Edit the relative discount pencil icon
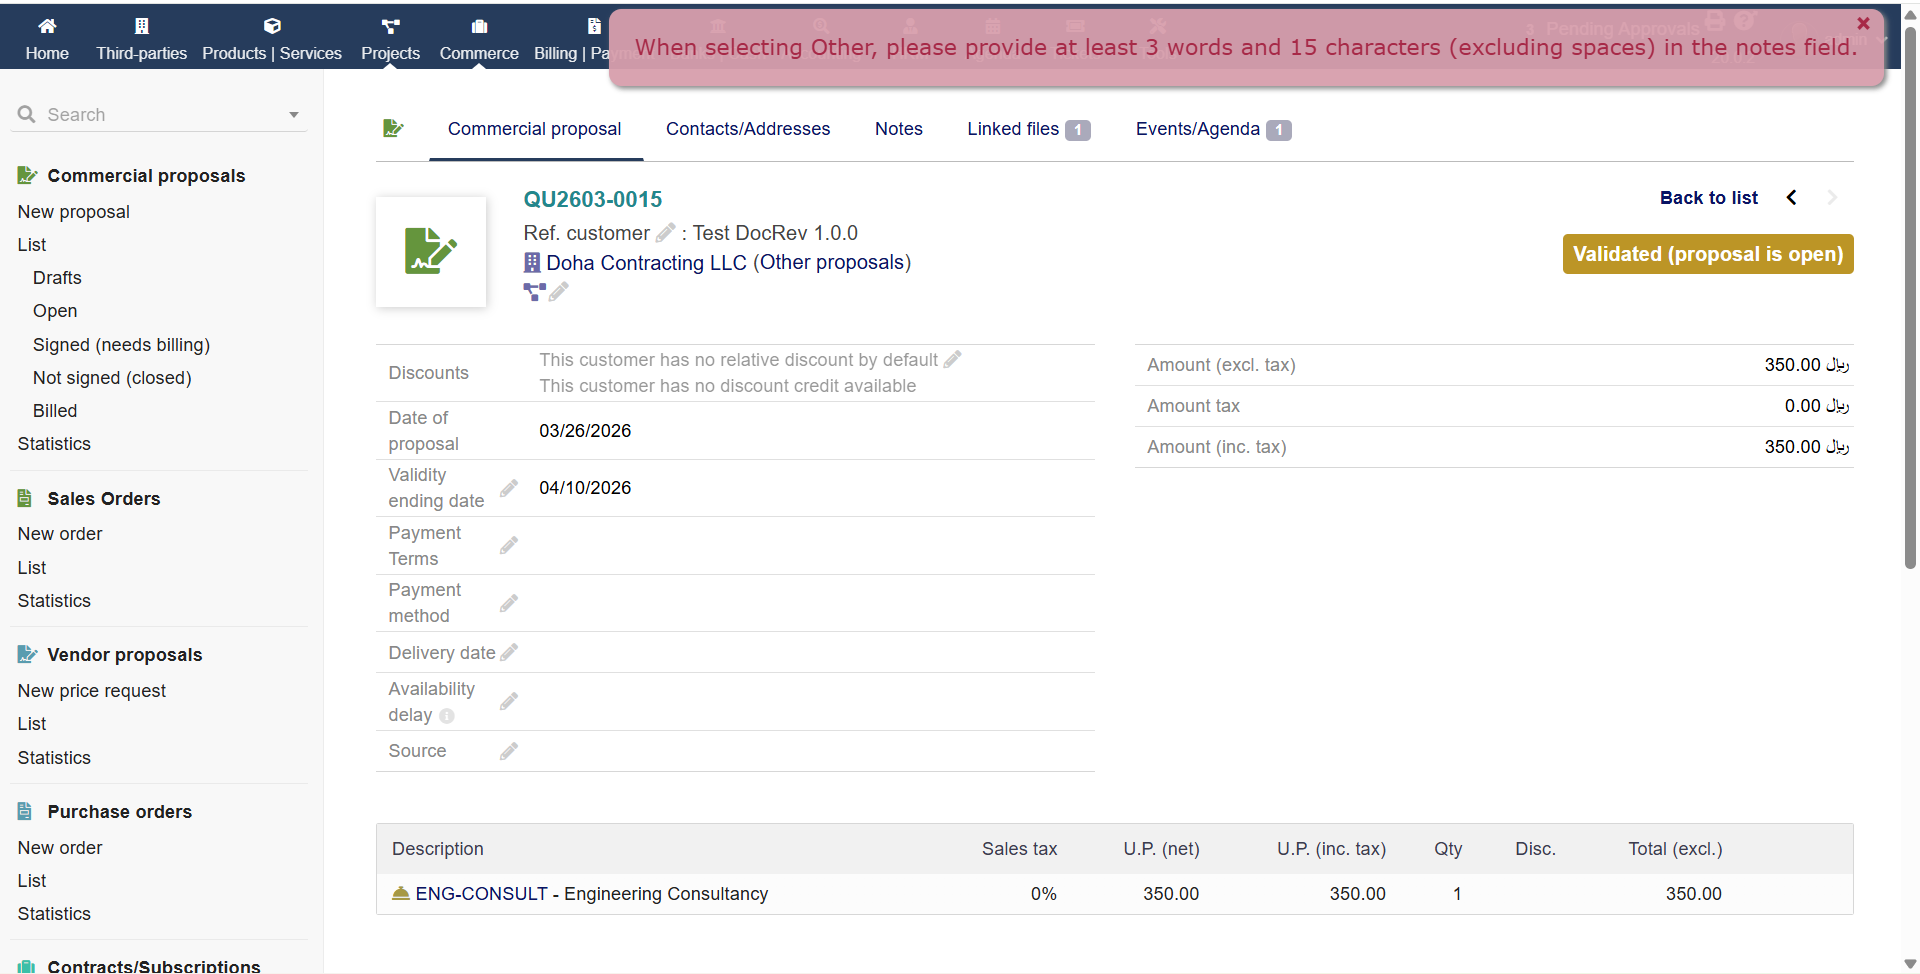 (x=952, y=359)
